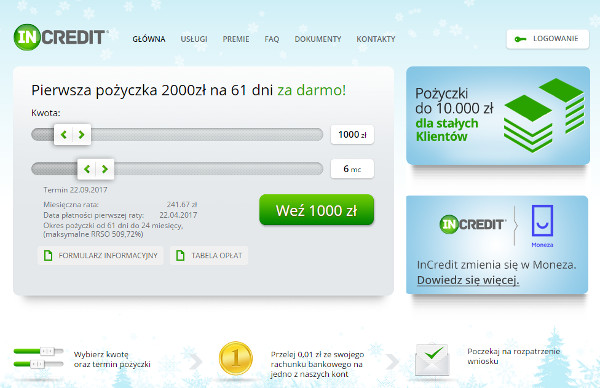Click the 1000 zł amount field

(352, 135)
